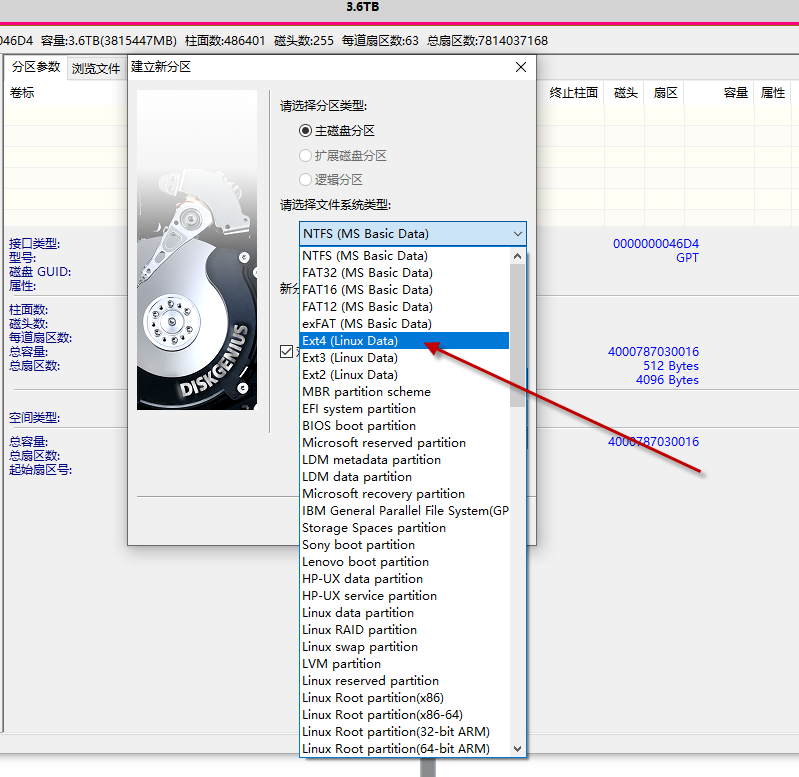This screenshot has height=777, width=799.
Task: Pick Linux RAID partition entry
Action: [405, 629]
